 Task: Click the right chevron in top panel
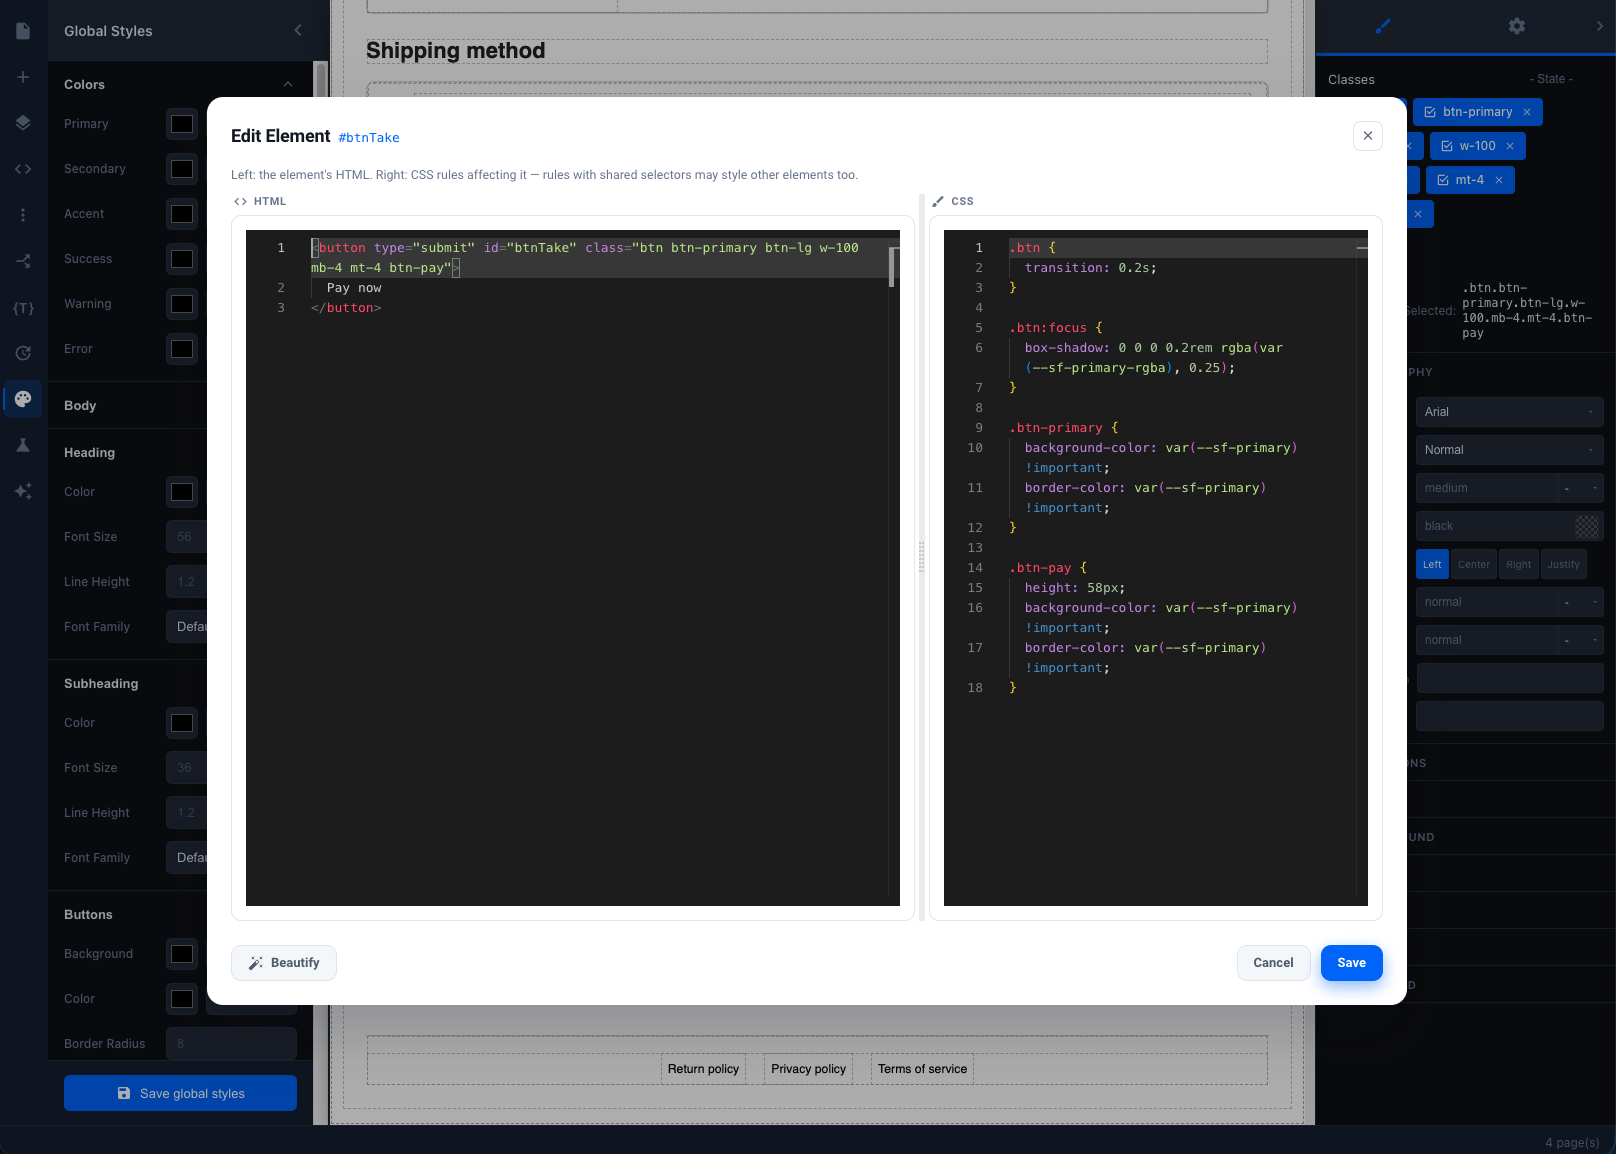coord(1599,26)
